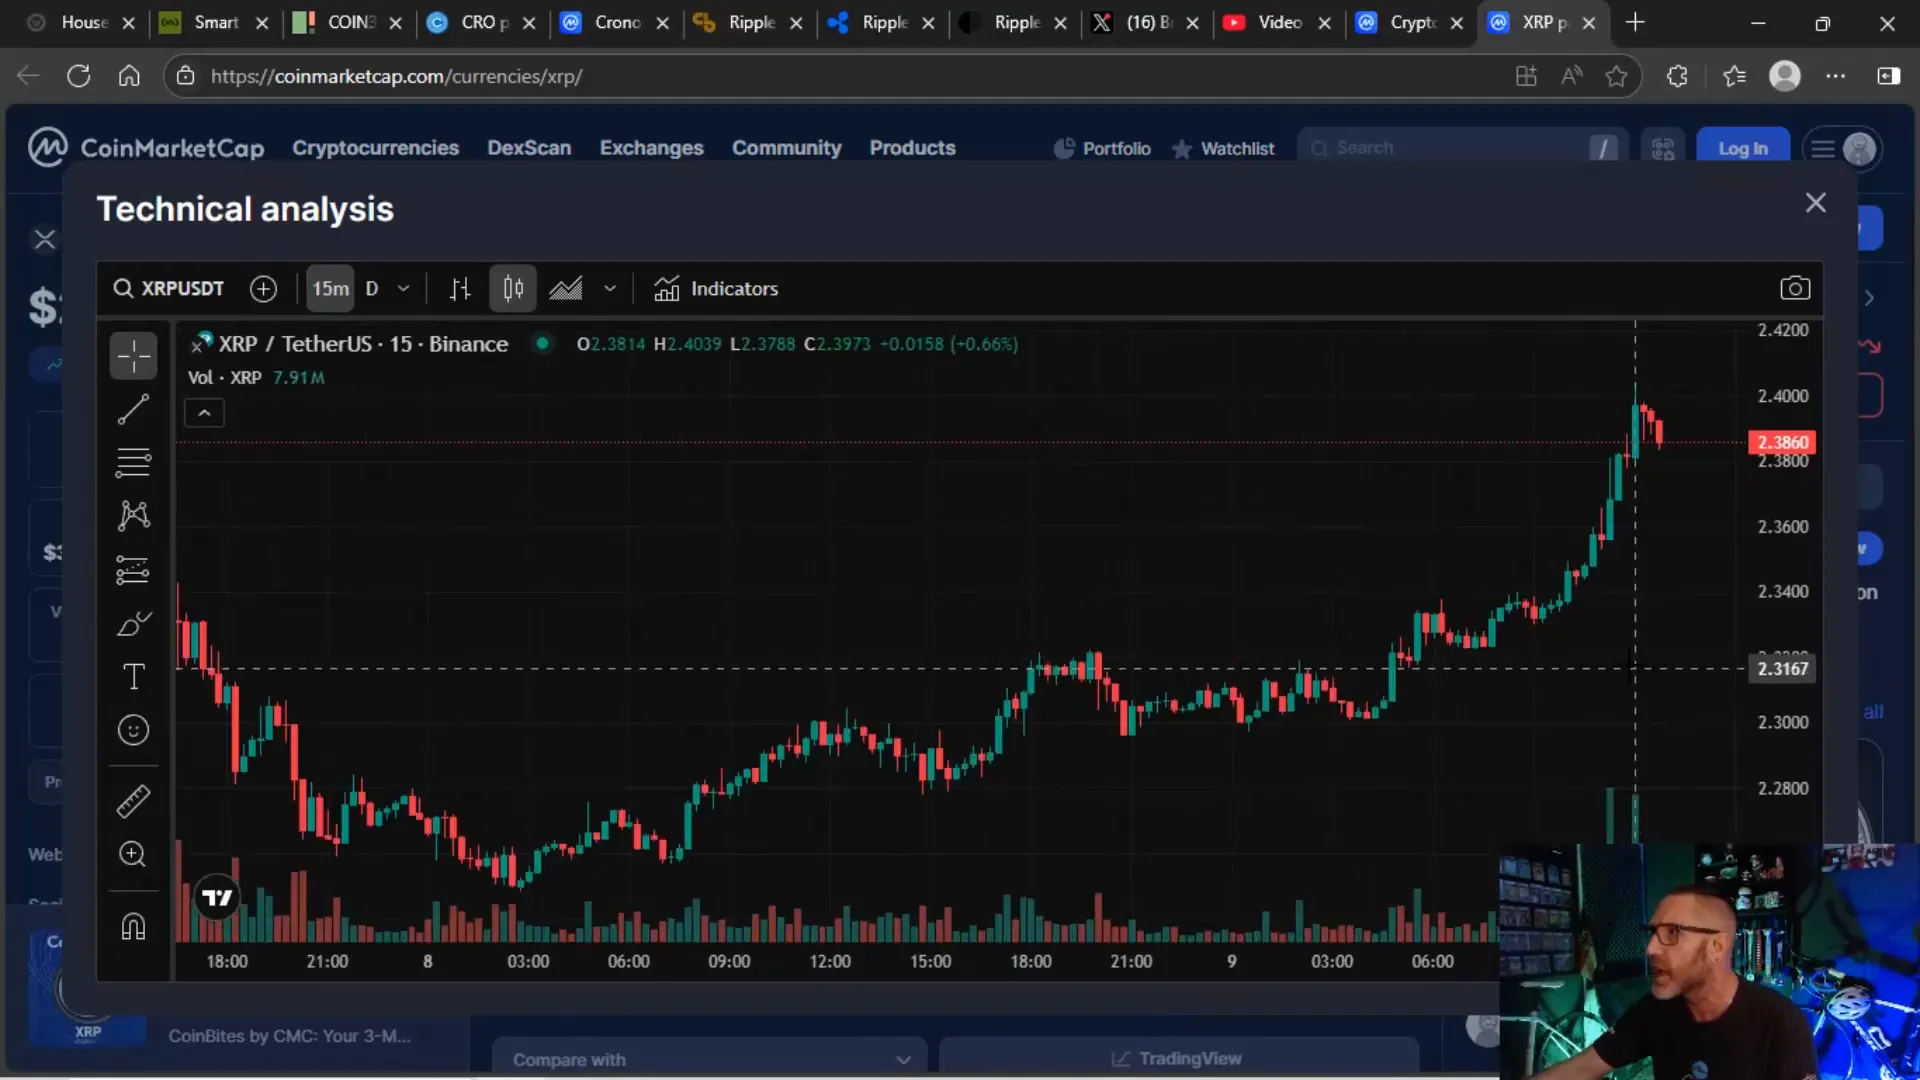Expand the chart style dropdown
Screen dimensions: 1920x1080
610,289
